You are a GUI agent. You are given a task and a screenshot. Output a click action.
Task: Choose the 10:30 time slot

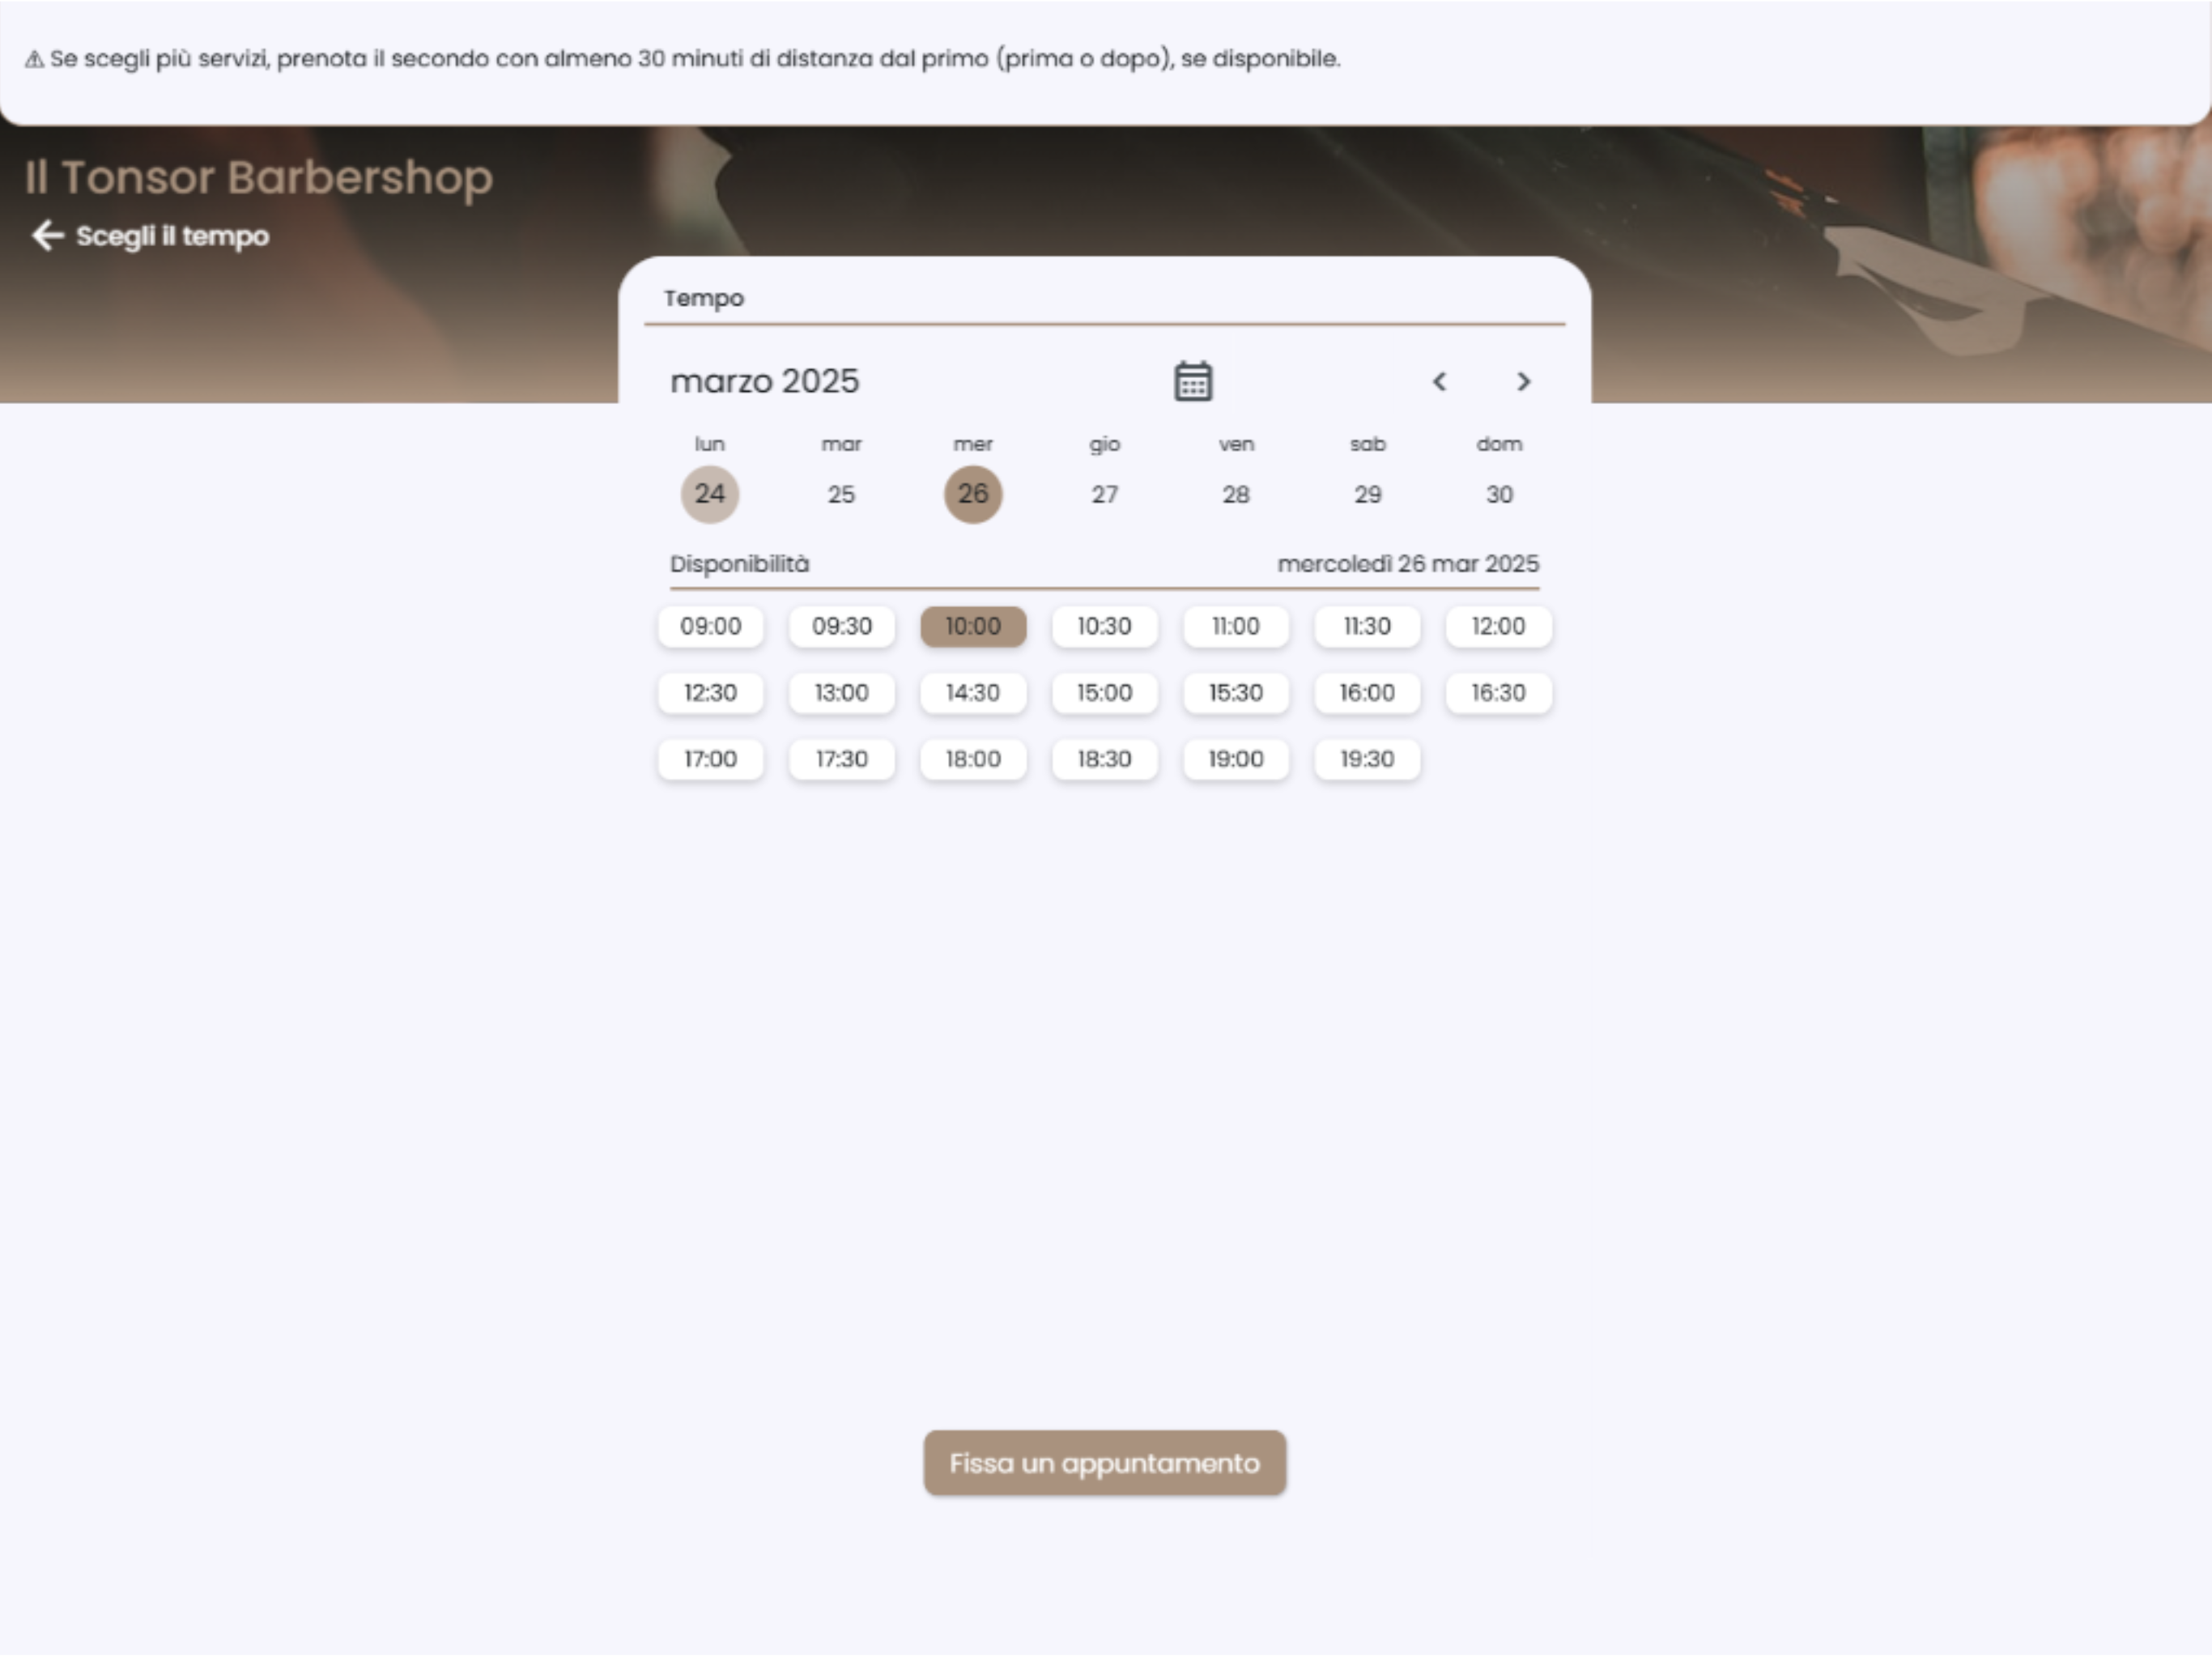tap(1104, 627)
